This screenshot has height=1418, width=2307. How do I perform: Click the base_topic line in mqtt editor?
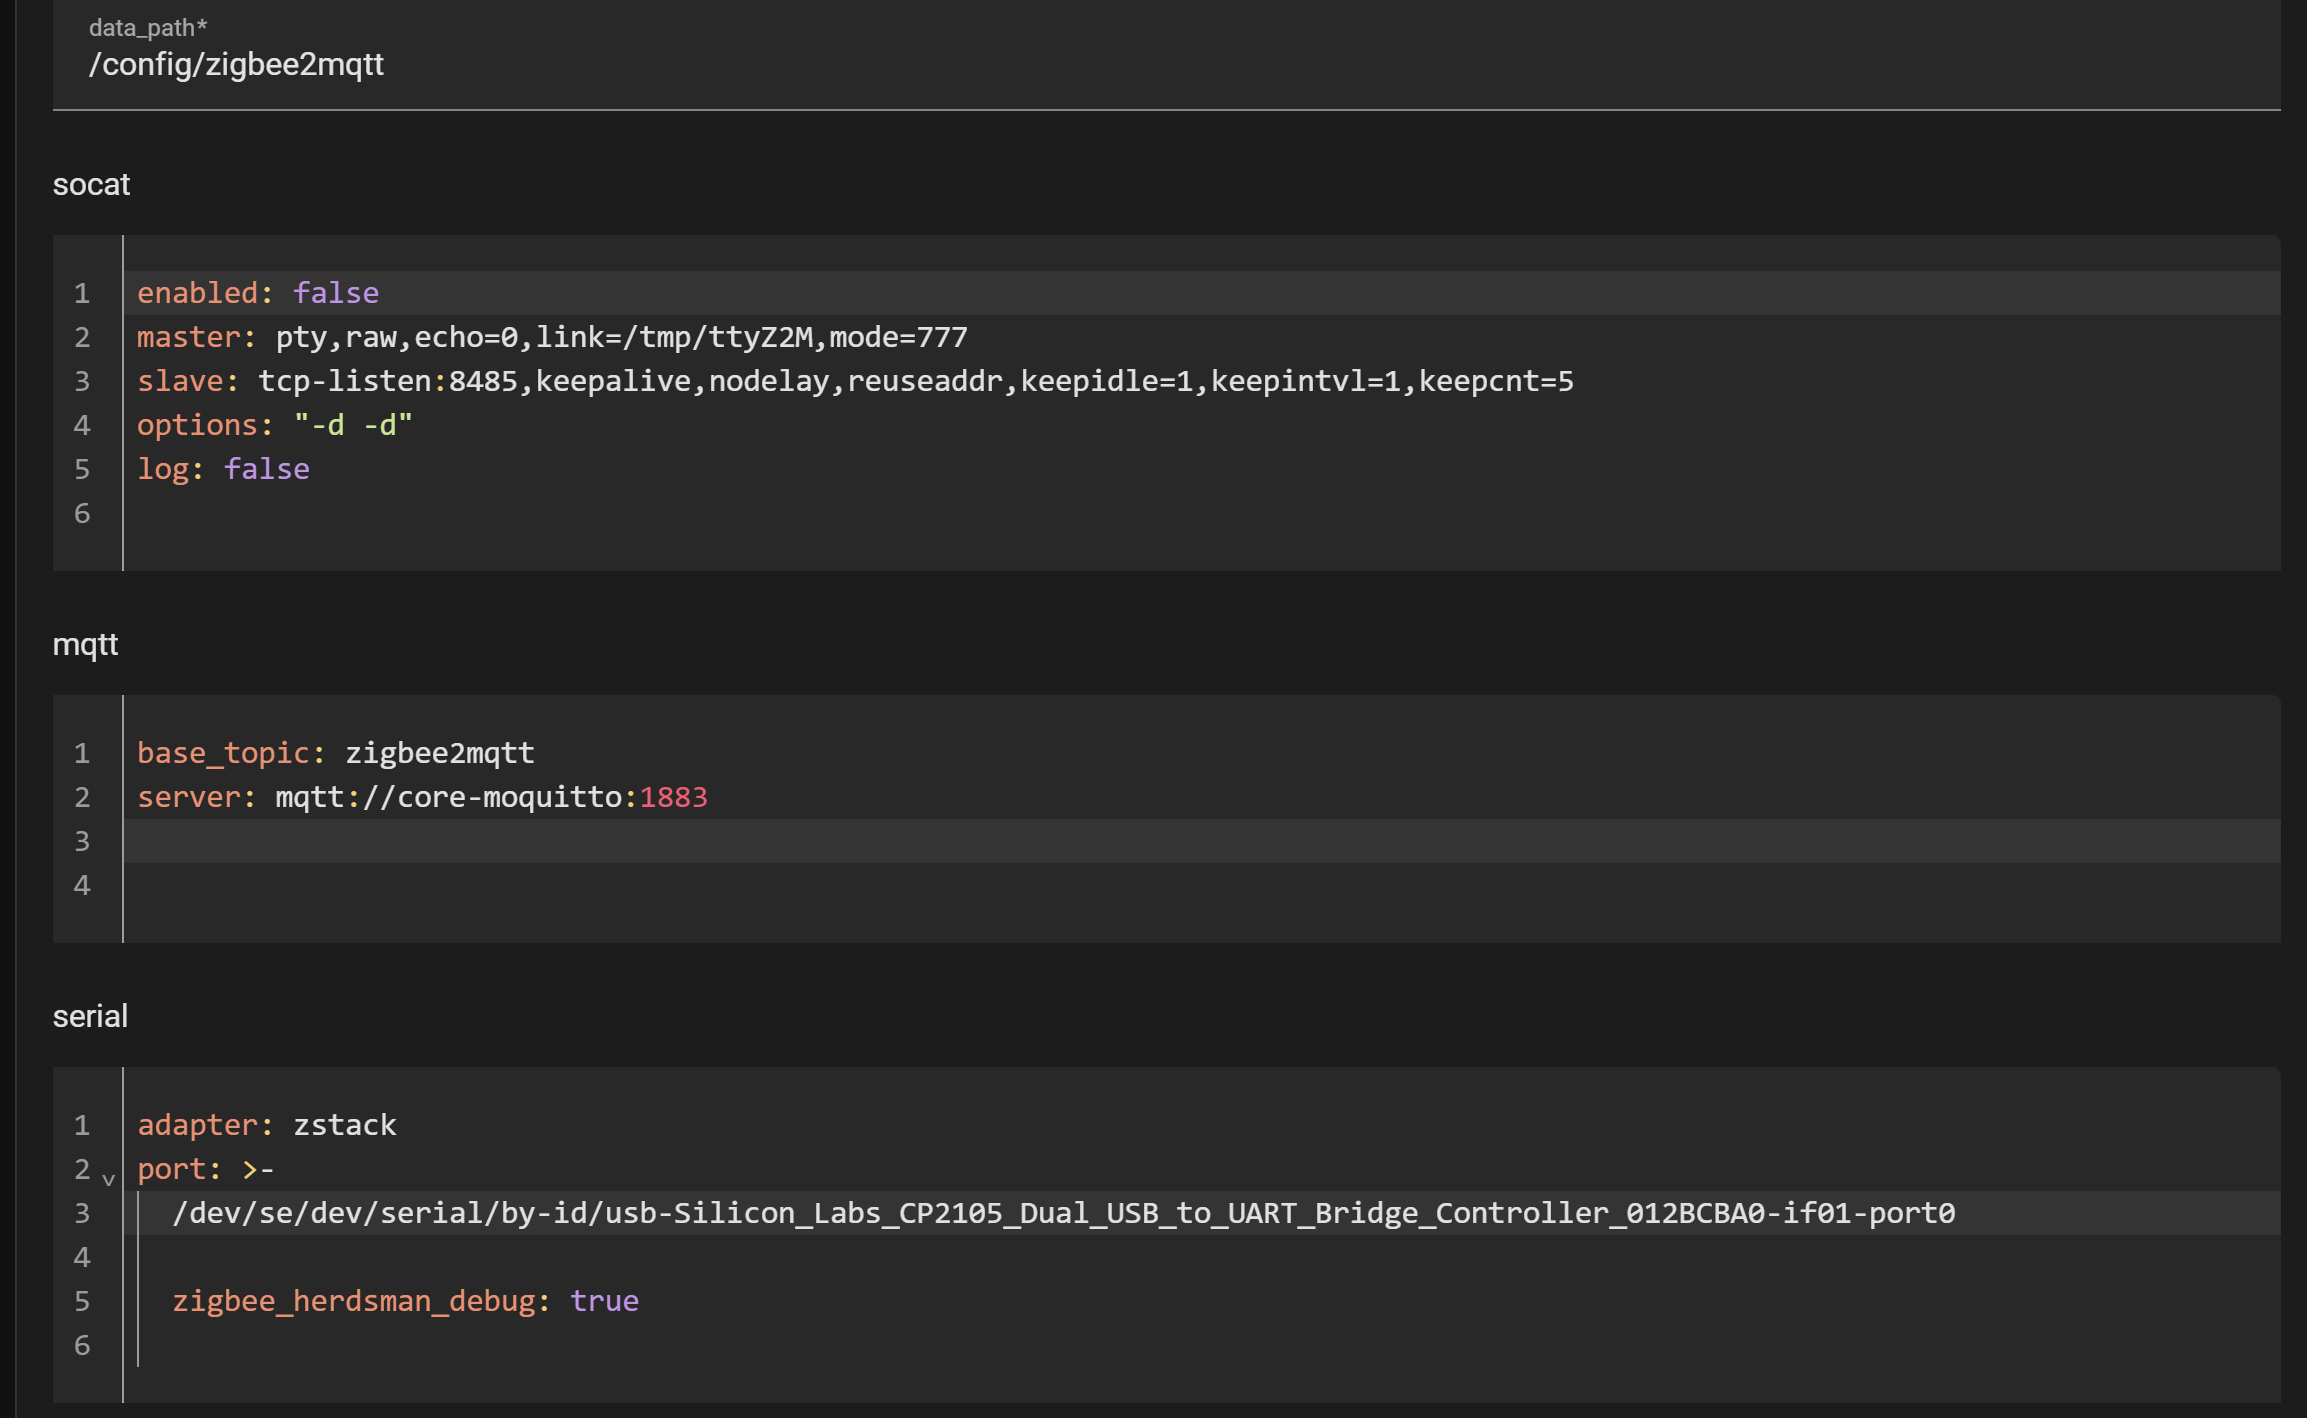pyautogui.click(x=335, y=753)
